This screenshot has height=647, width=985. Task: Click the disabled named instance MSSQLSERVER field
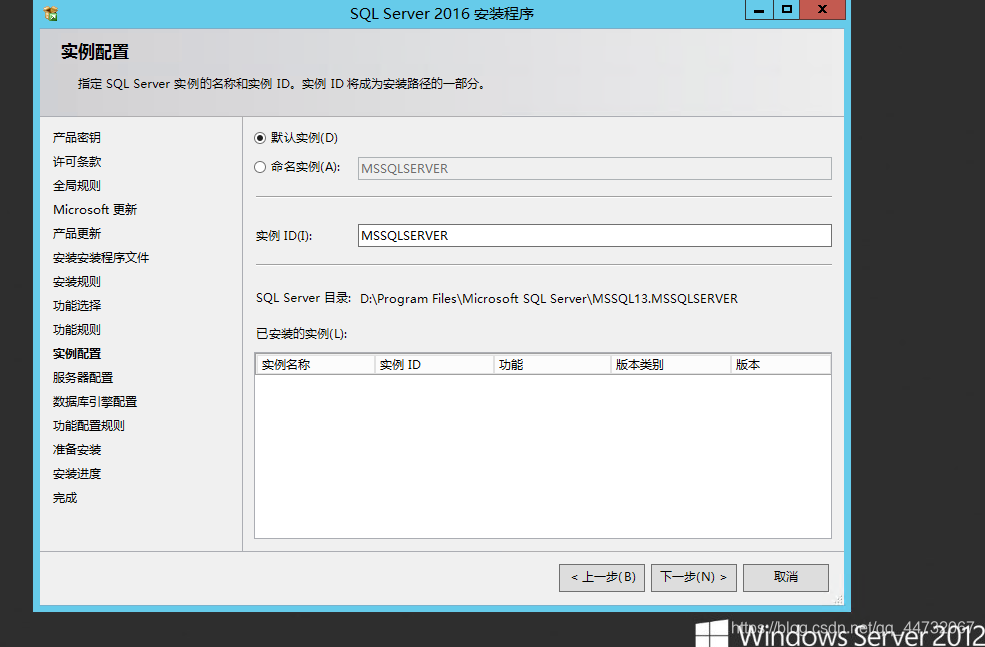594,168
